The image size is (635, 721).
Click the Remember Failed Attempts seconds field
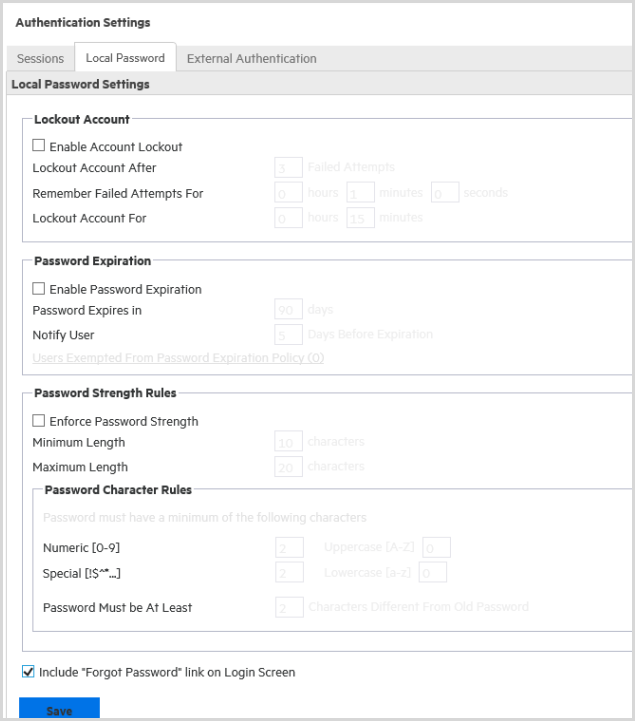click(445, 193)
